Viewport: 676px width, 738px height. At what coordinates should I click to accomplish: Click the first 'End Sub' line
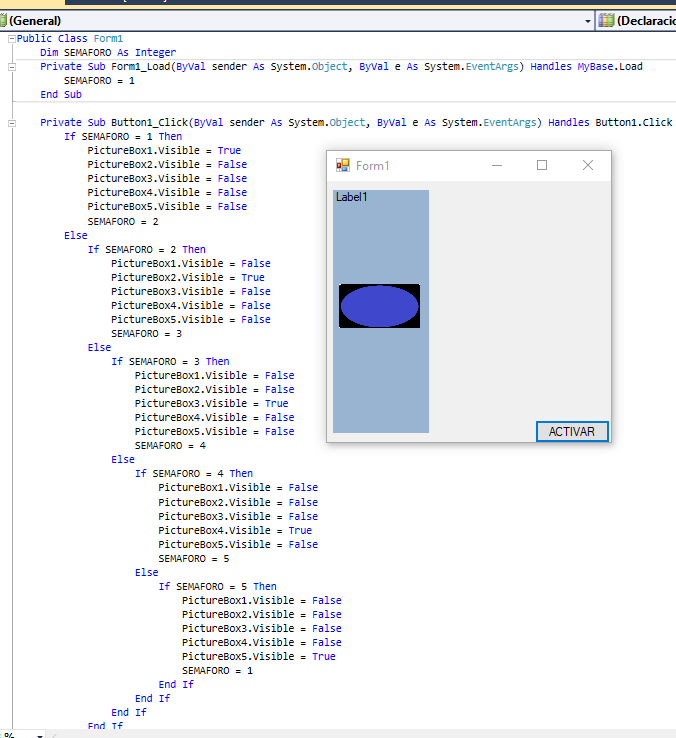[x=61, y=95]
